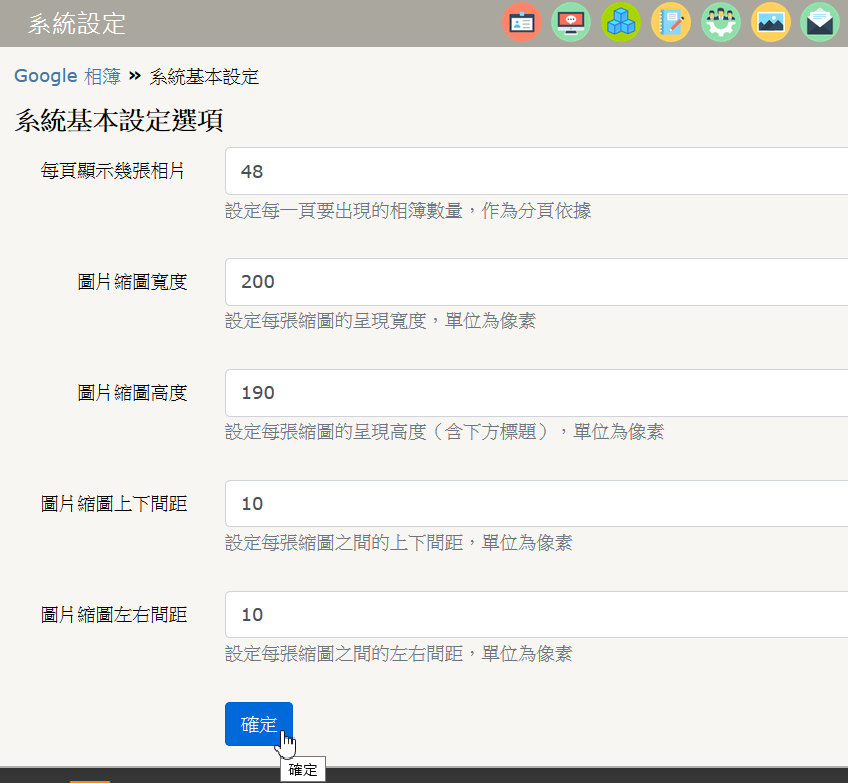Image resolution: width=848 pixels, height=783 pixels.
Task: Click the 每頁顯示幾張相片 field label
Action: [113, 171]
